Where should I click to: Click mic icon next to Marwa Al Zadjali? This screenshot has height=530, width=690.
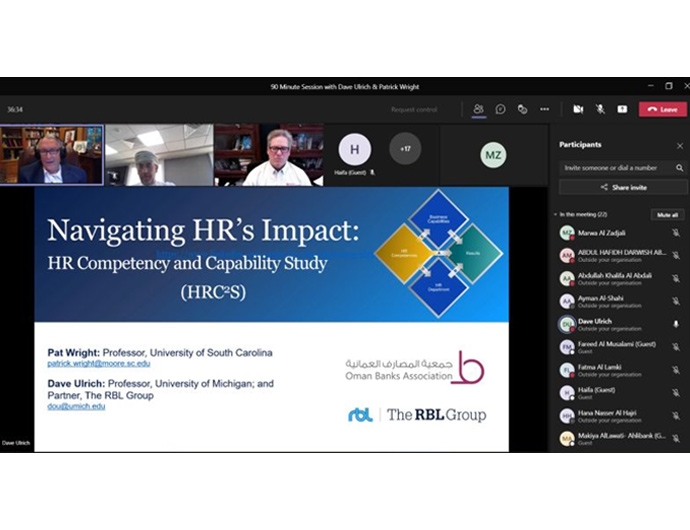(x=676, y=233)
